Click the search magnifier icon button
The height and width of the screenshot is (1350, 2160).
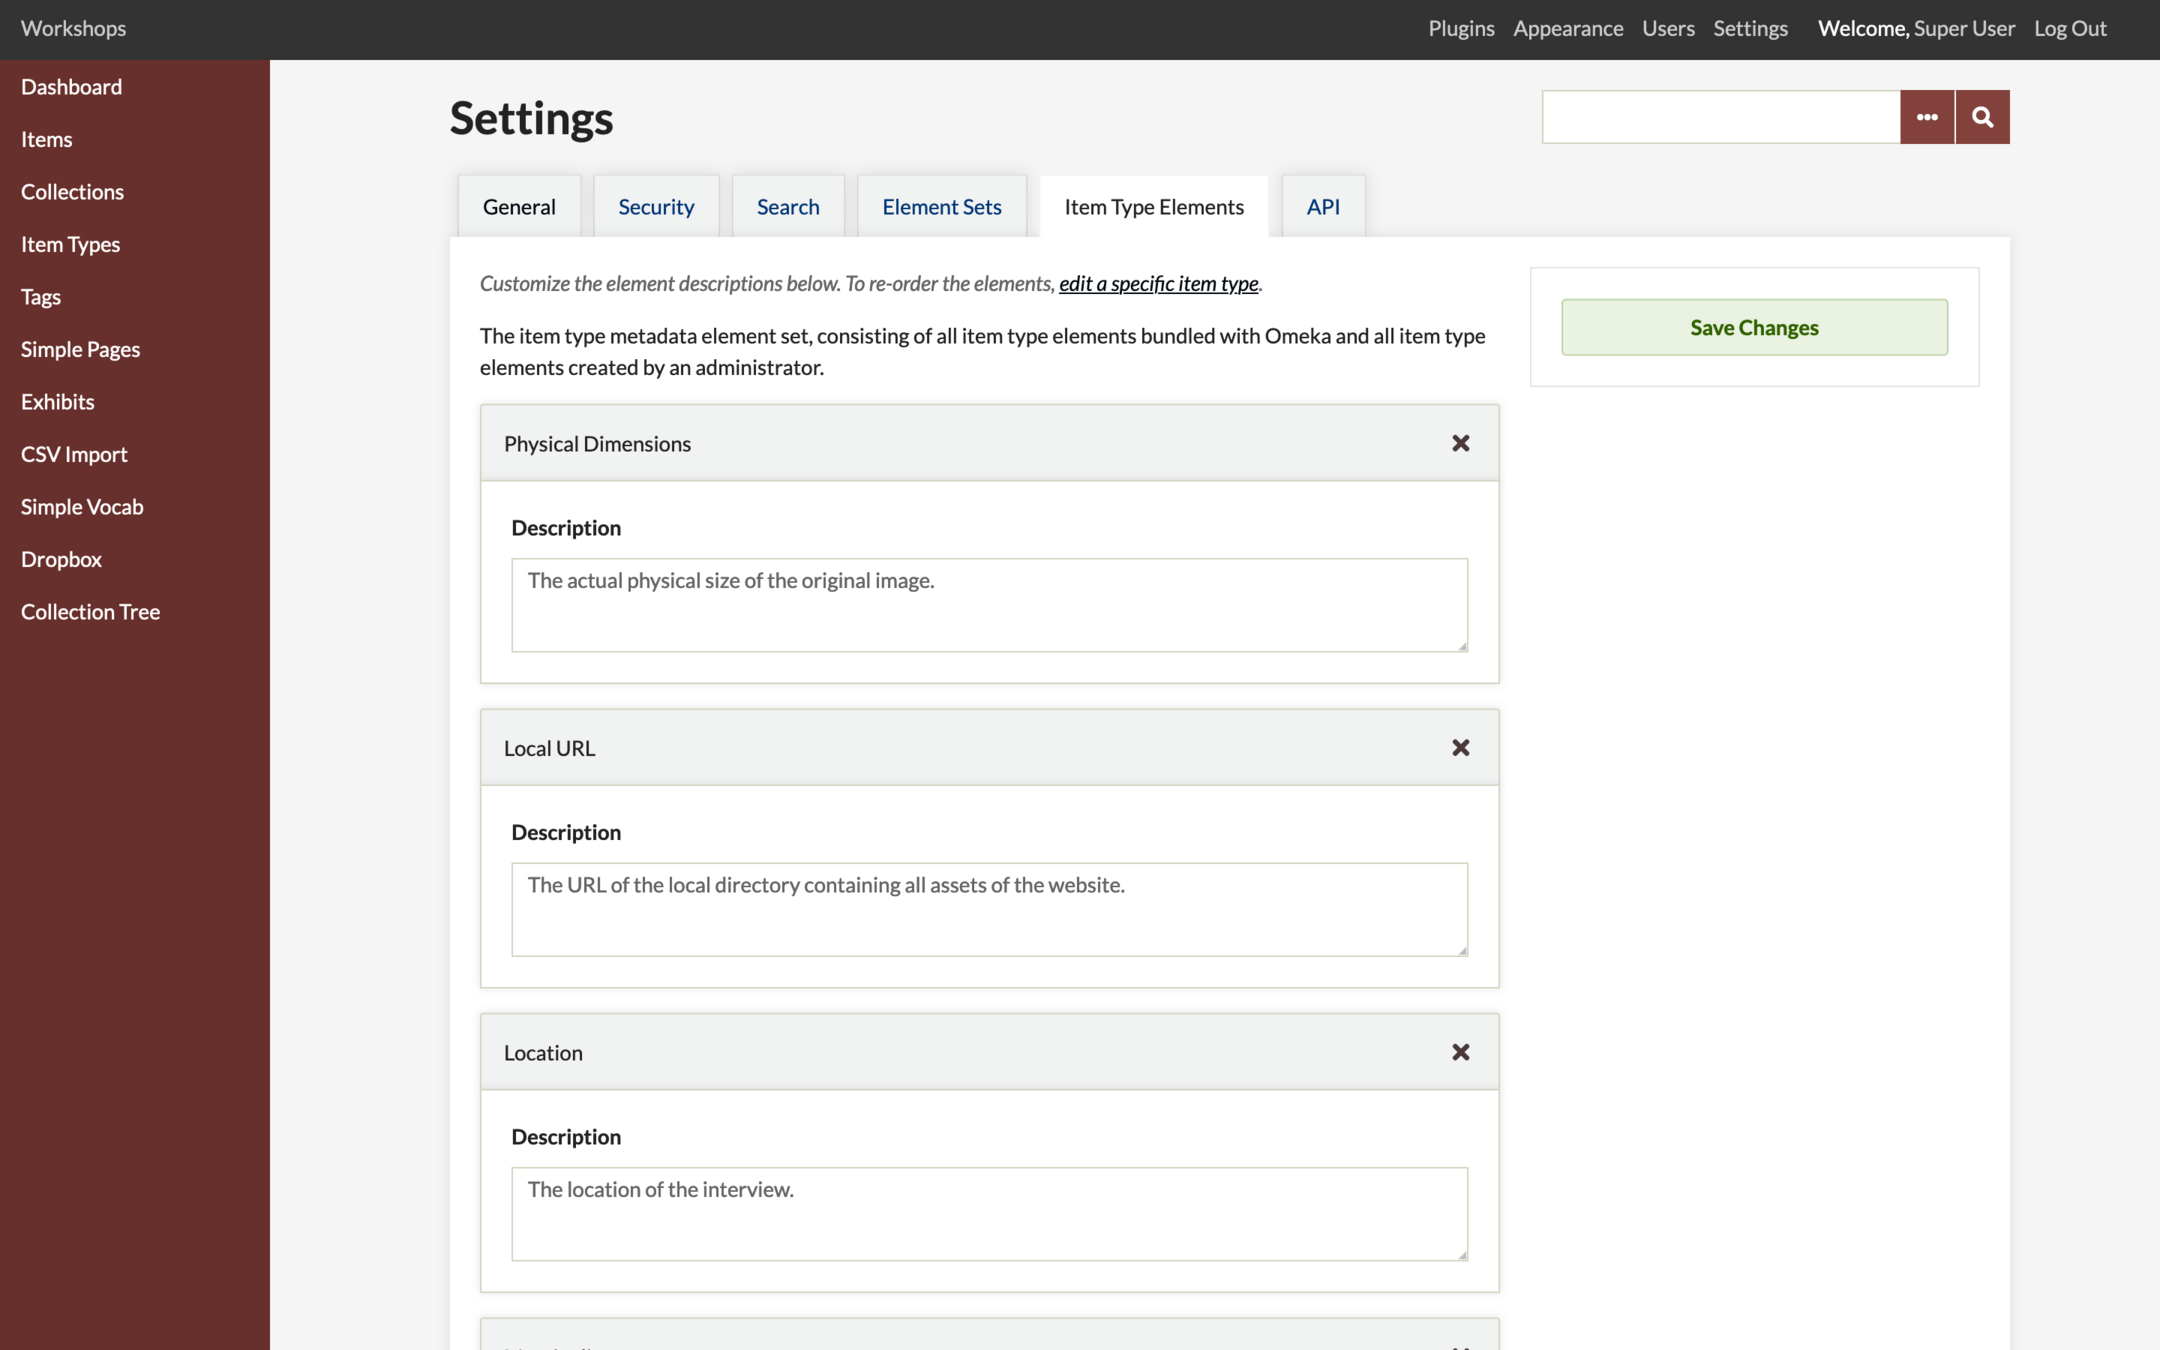[1982, 117]
